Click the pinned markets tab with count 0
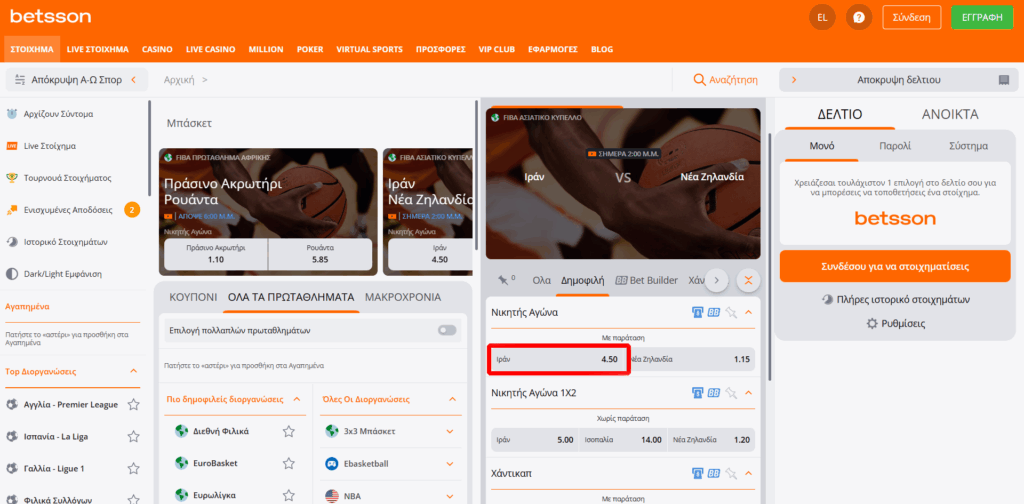 coord(505,280)
